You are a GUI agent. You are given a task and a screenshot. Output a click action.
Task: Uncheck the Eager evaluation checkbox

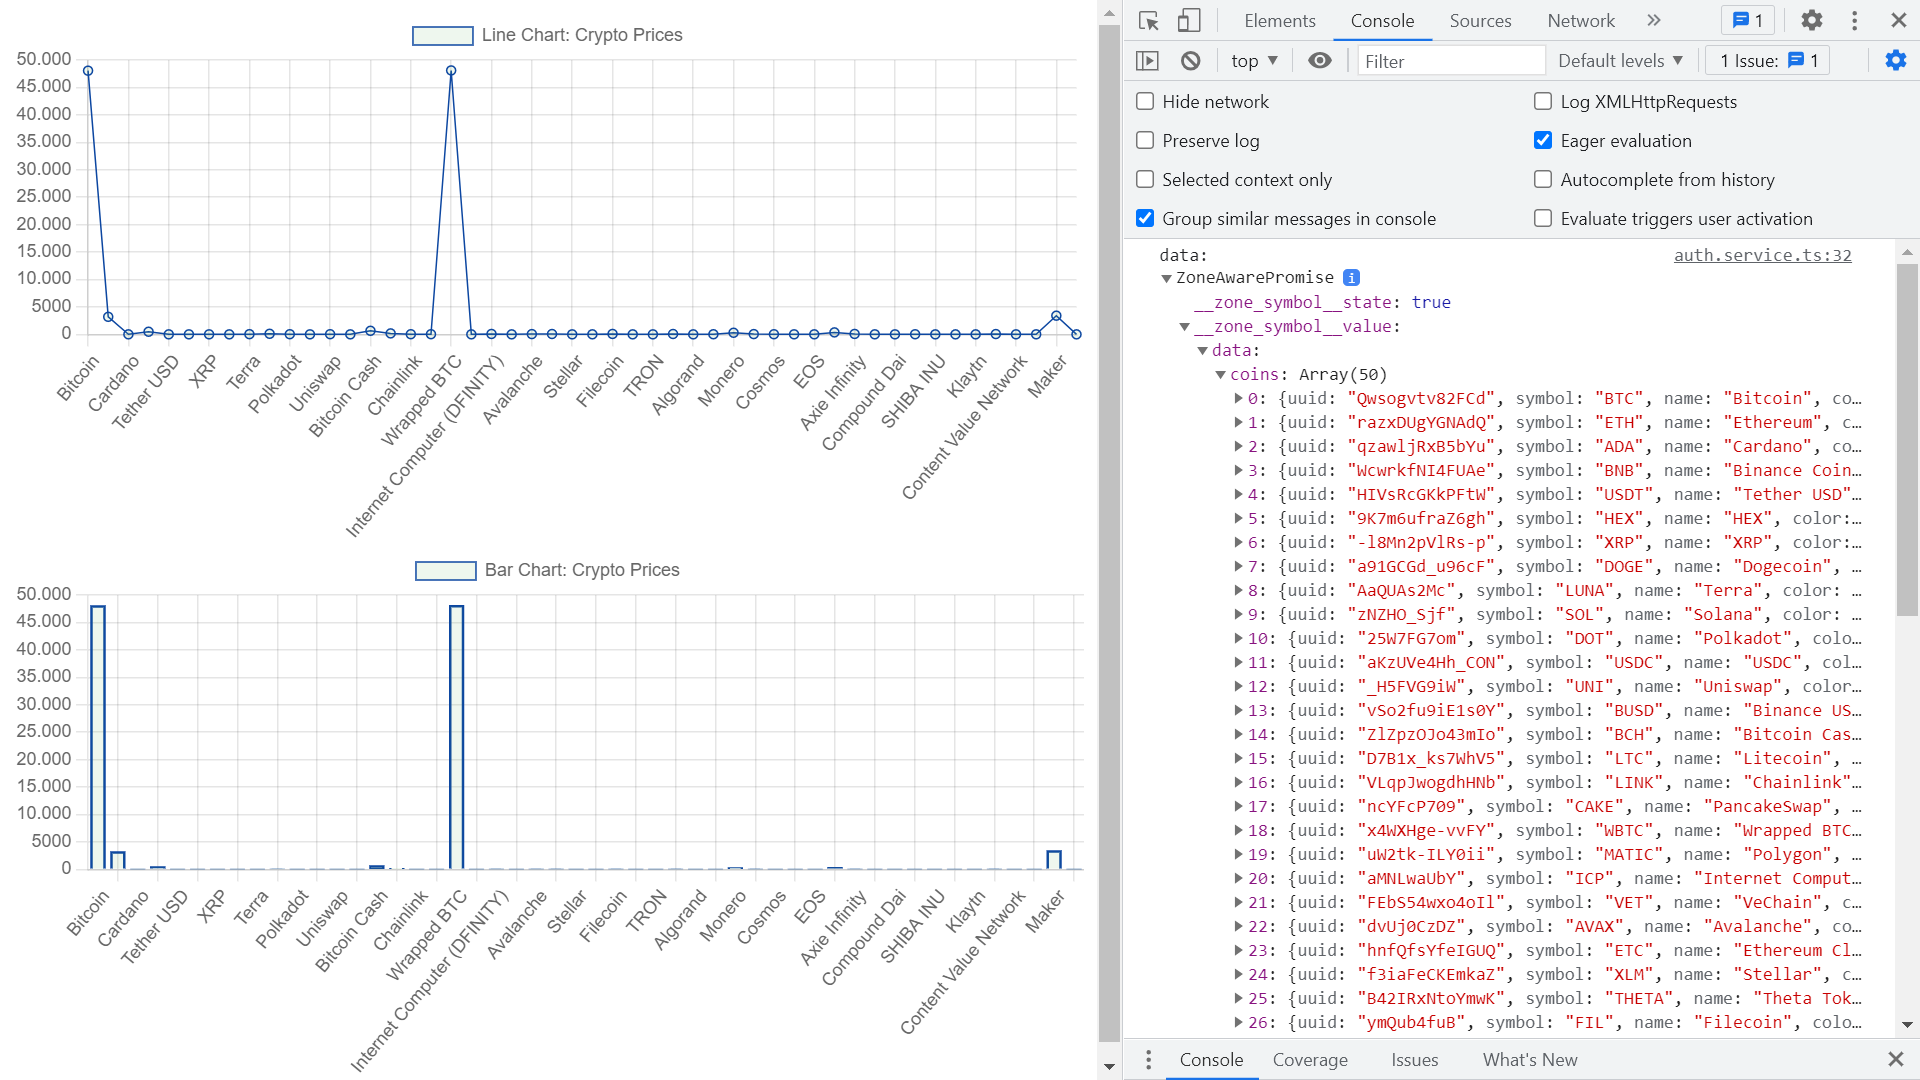(1543, 141)
